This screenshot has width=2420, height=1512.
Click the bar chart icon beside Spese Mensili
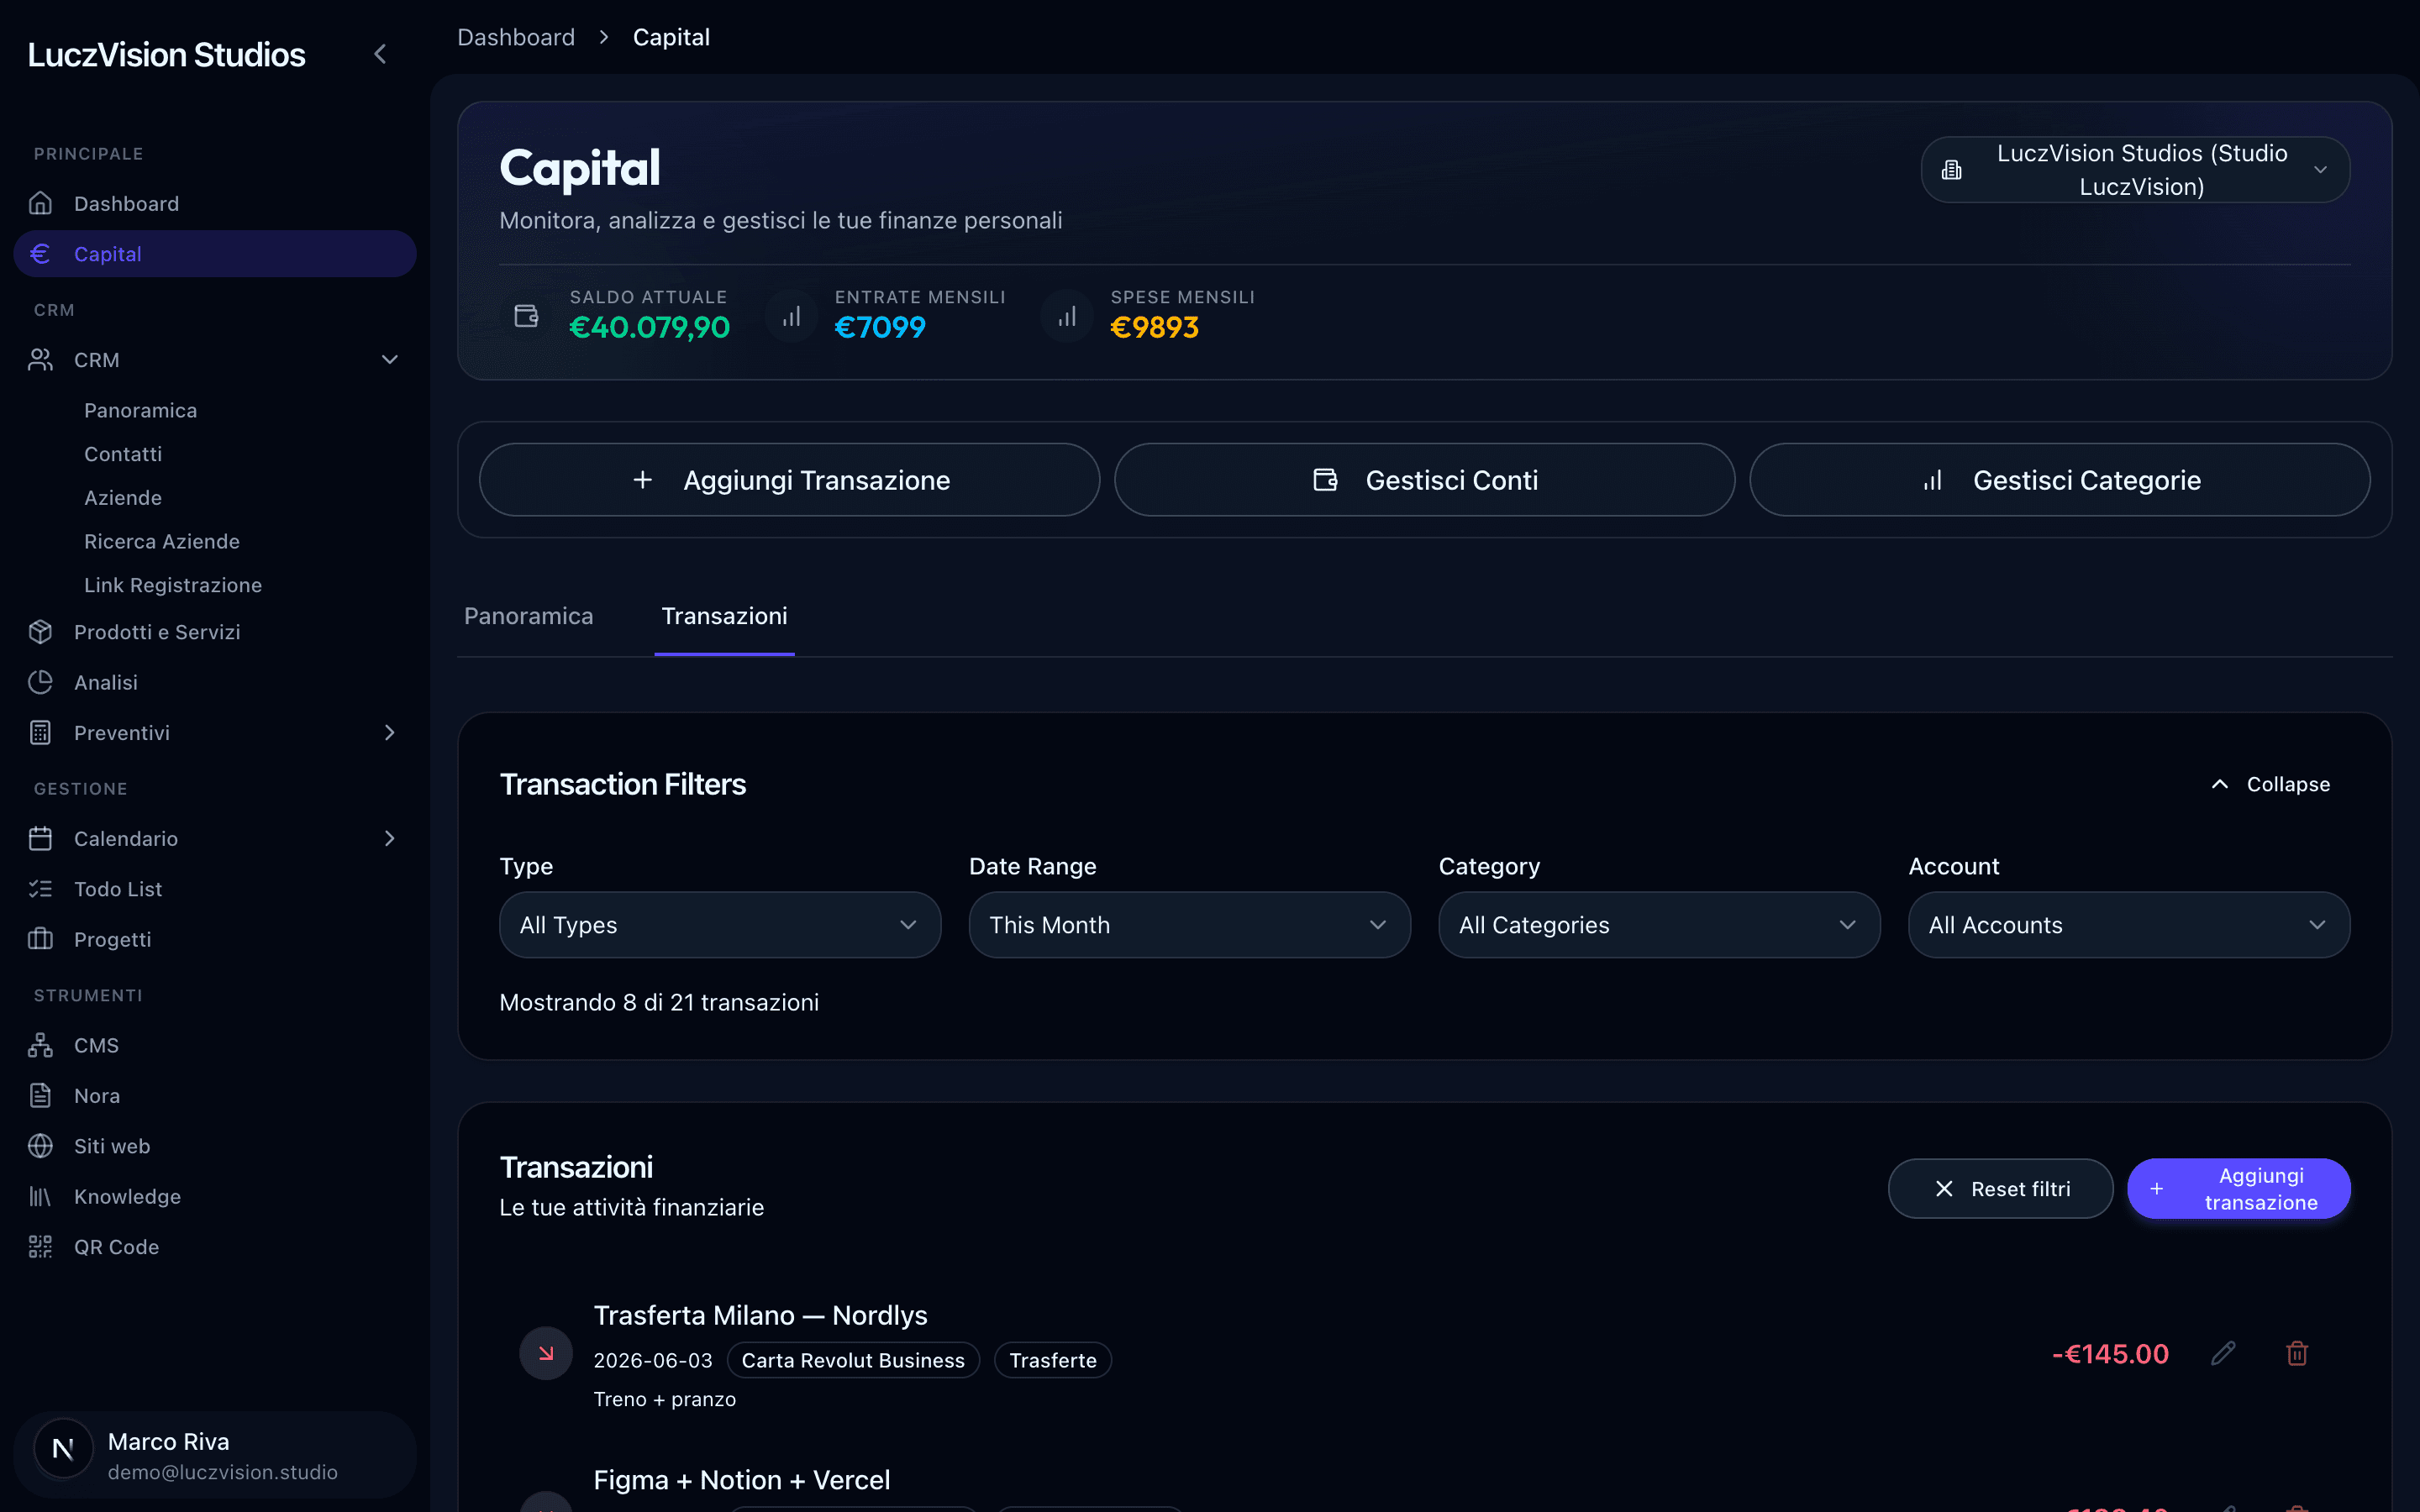tap(1067, 316)
